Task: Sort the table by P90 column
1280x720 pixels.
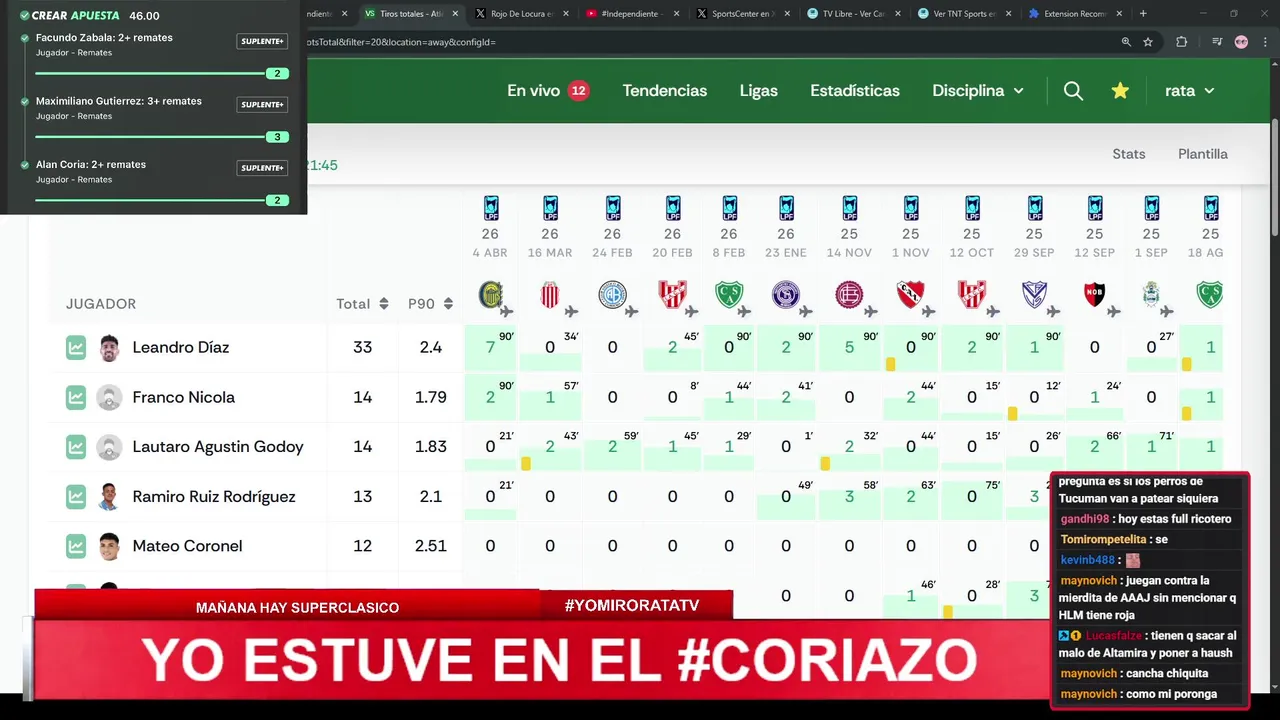Action: click(x=431, y=304)
